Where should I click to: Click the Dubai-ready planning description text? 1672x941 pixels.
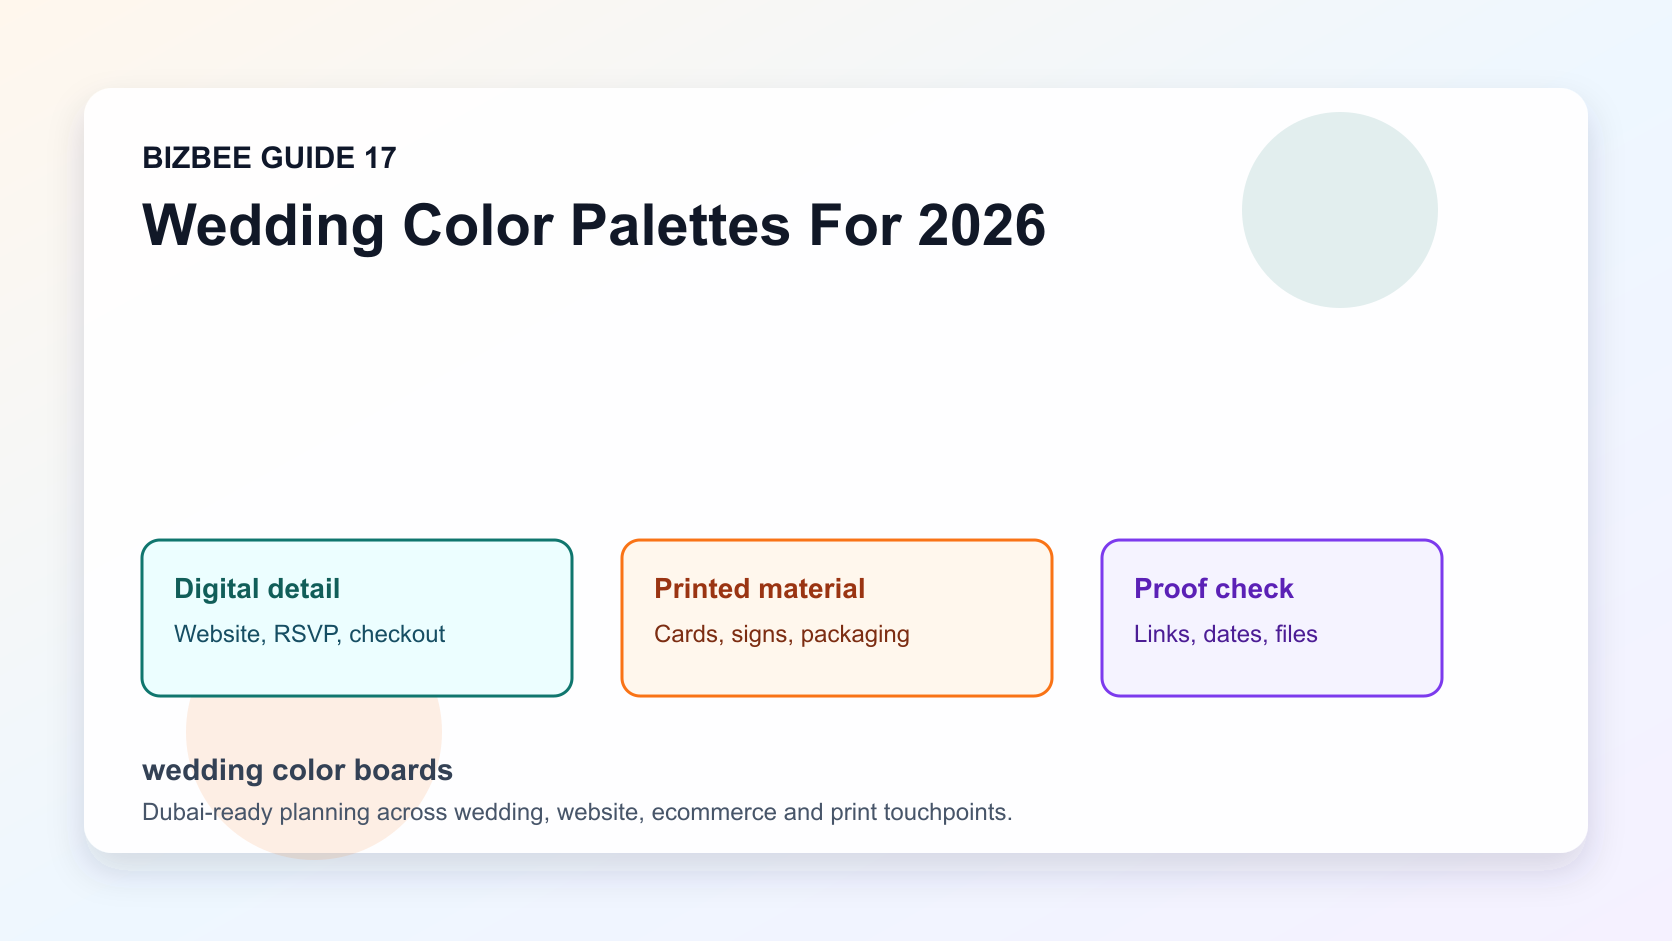click(577, 812)
